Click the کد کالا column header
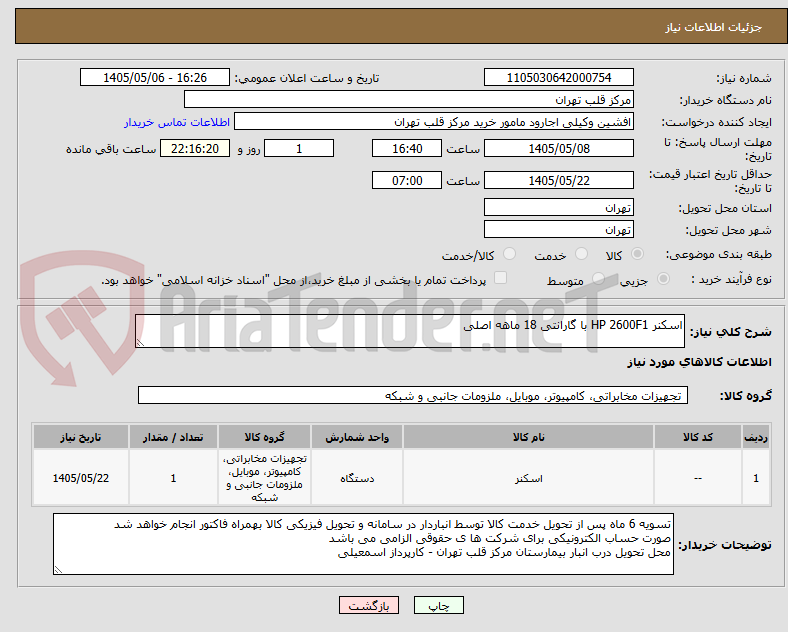 pyautogui.click(x=698, y=437)
